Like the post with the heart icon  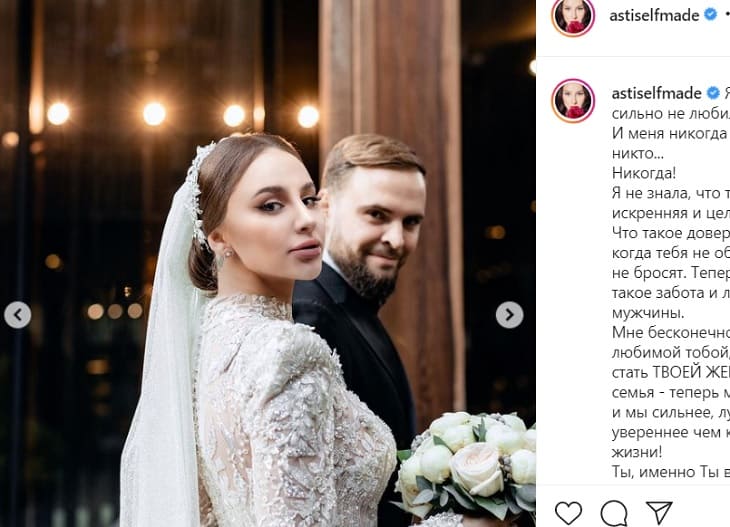coord(568,513)
